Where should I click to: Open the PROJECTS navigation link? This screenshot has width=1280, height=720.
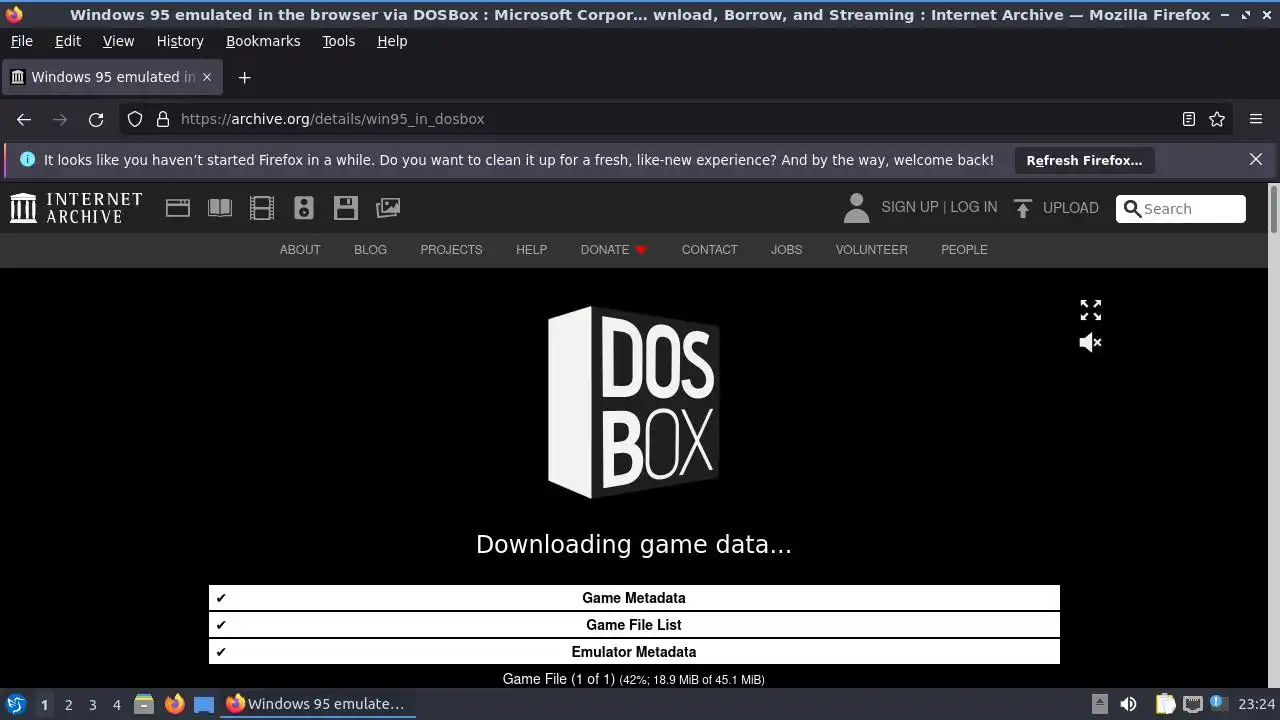click(x=451, y=250)
